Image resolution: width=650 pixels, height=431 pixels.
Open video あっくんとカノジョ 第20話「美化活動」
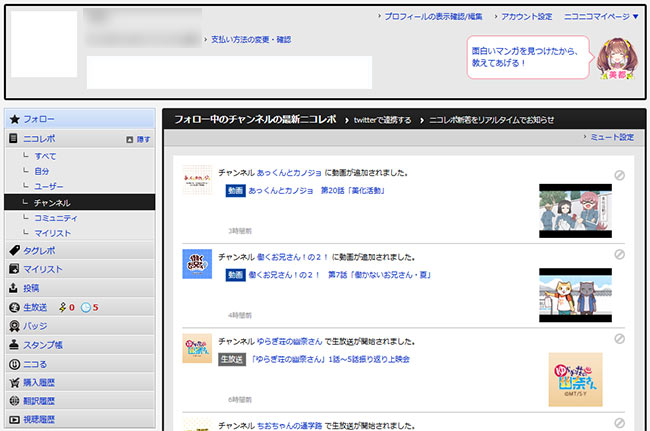[317, 191]
